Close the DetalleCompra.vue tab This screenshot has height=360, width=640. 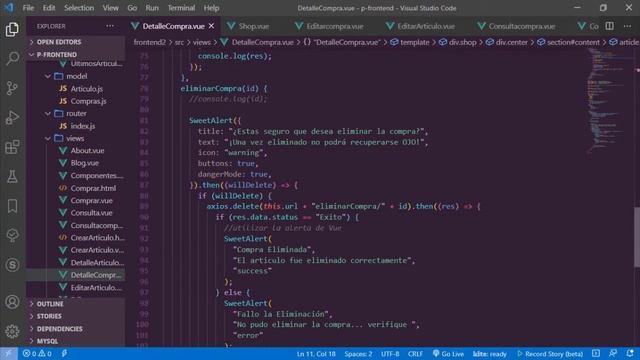point(211,26)
